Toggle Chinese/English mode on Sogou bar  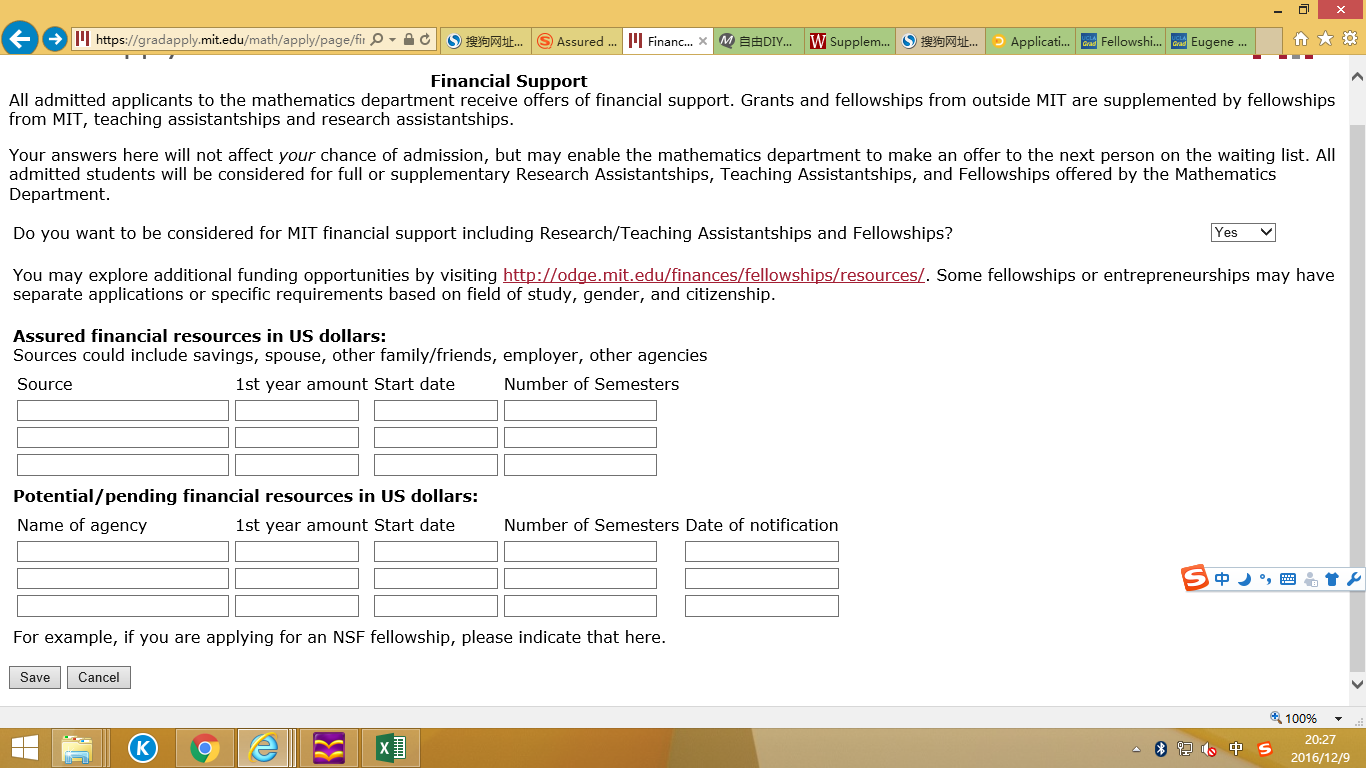point(1222,579)
